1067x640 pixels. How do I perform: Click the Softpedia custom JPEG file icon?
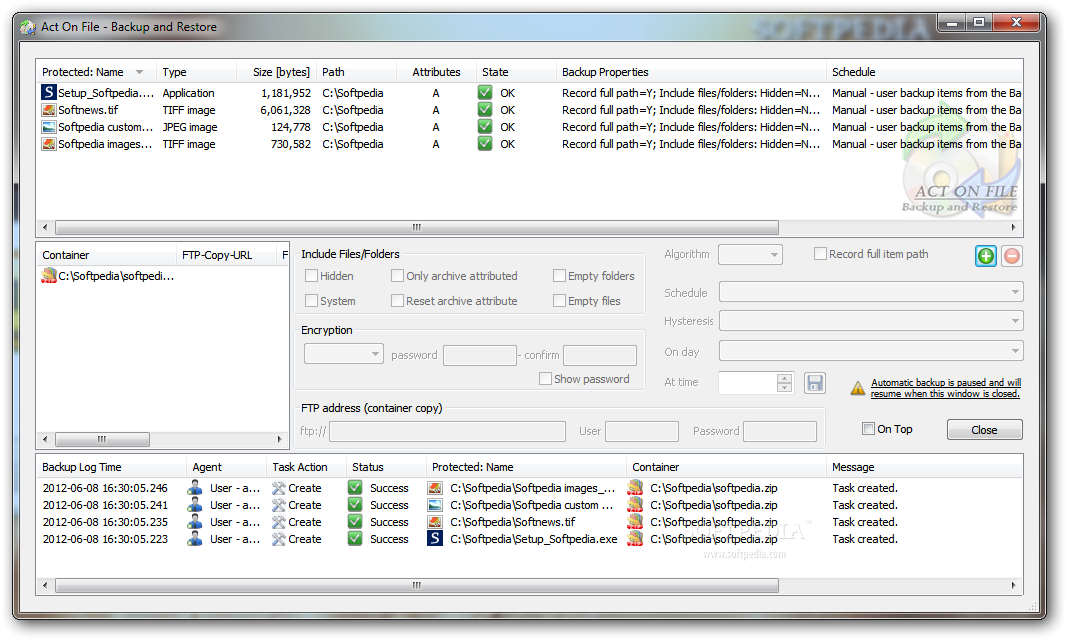click(48, 127)
